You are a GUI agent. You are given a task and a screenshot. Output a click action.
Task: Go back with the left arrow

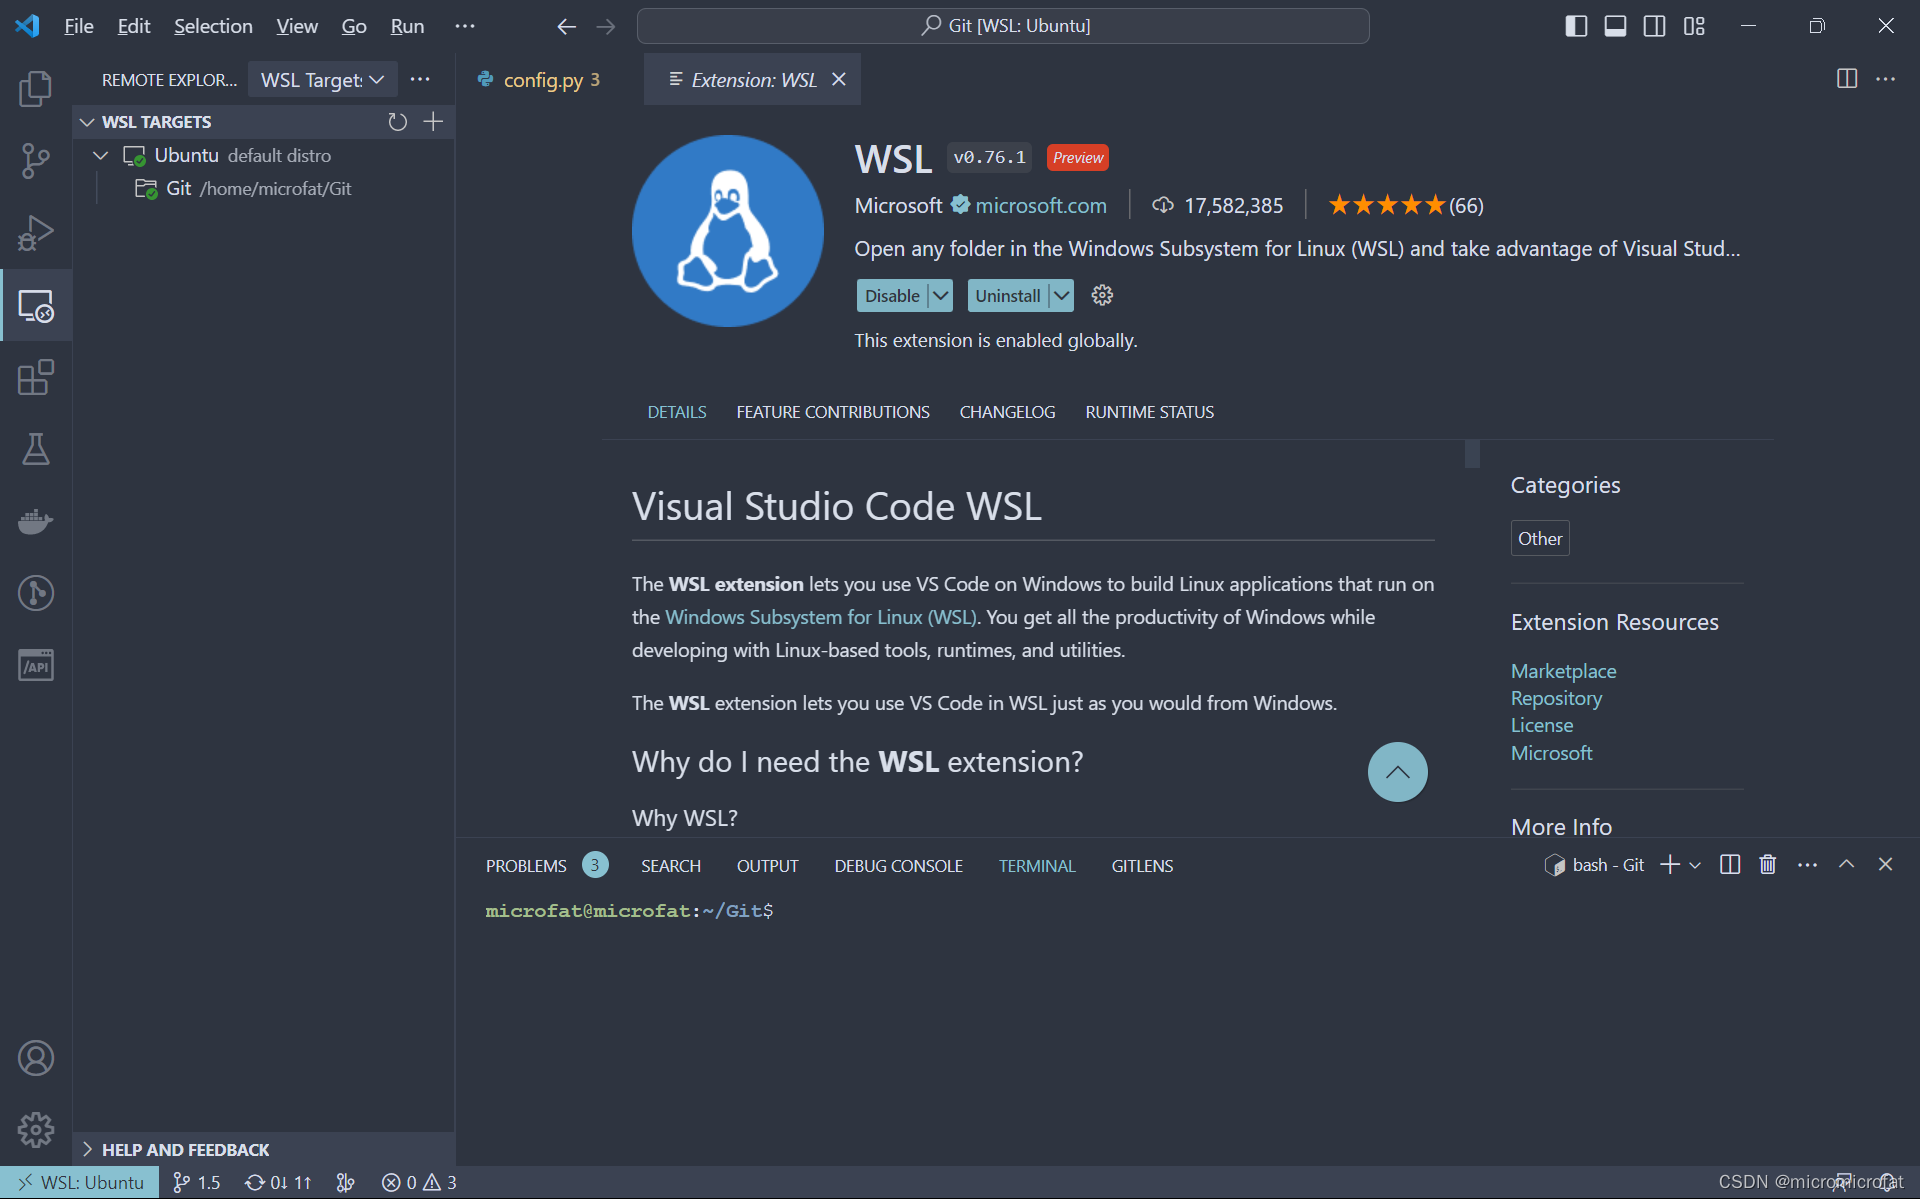[x=566, y=26]
